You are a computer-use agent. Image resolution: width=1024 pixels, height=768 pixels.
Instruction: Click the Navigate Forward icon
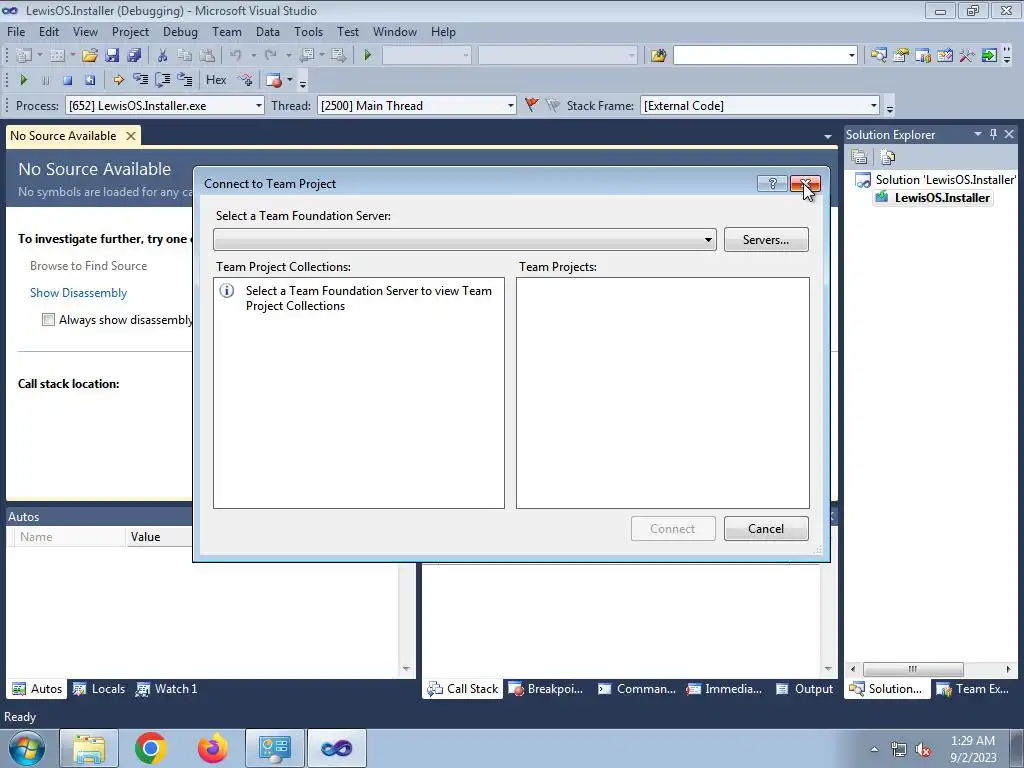(338, 56)
